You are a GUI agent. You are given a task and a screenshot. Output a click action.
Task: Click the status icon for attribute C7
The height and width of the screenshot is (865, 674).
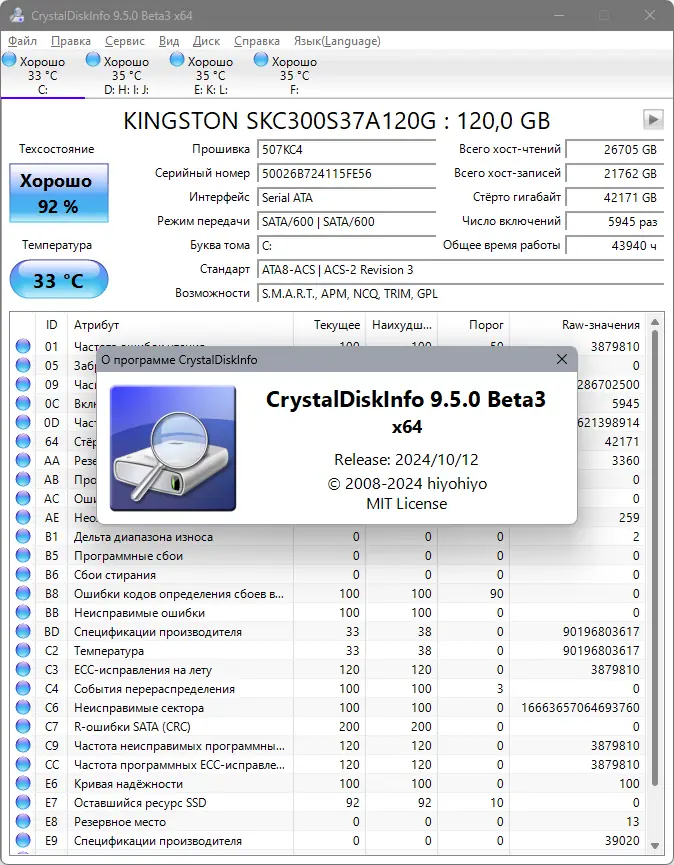23,727
